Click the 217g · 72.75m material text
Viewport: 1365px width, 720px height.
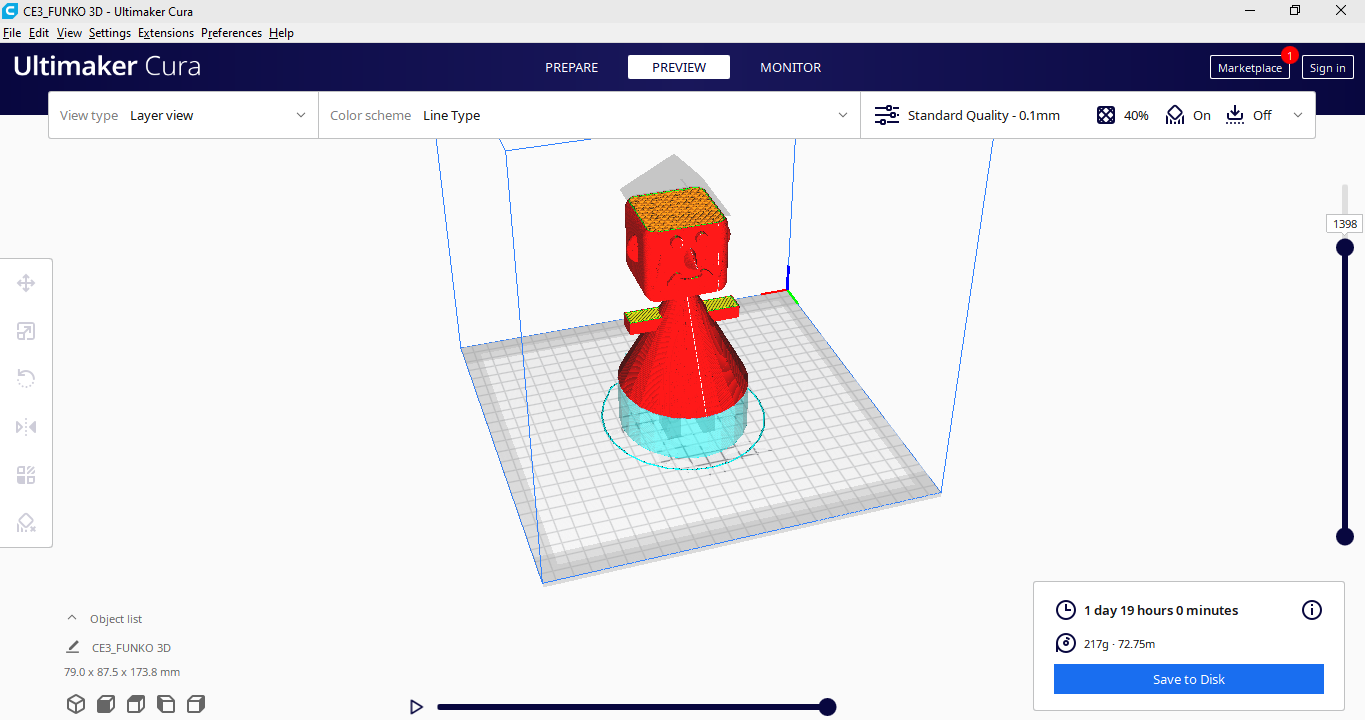(1119, 644)
